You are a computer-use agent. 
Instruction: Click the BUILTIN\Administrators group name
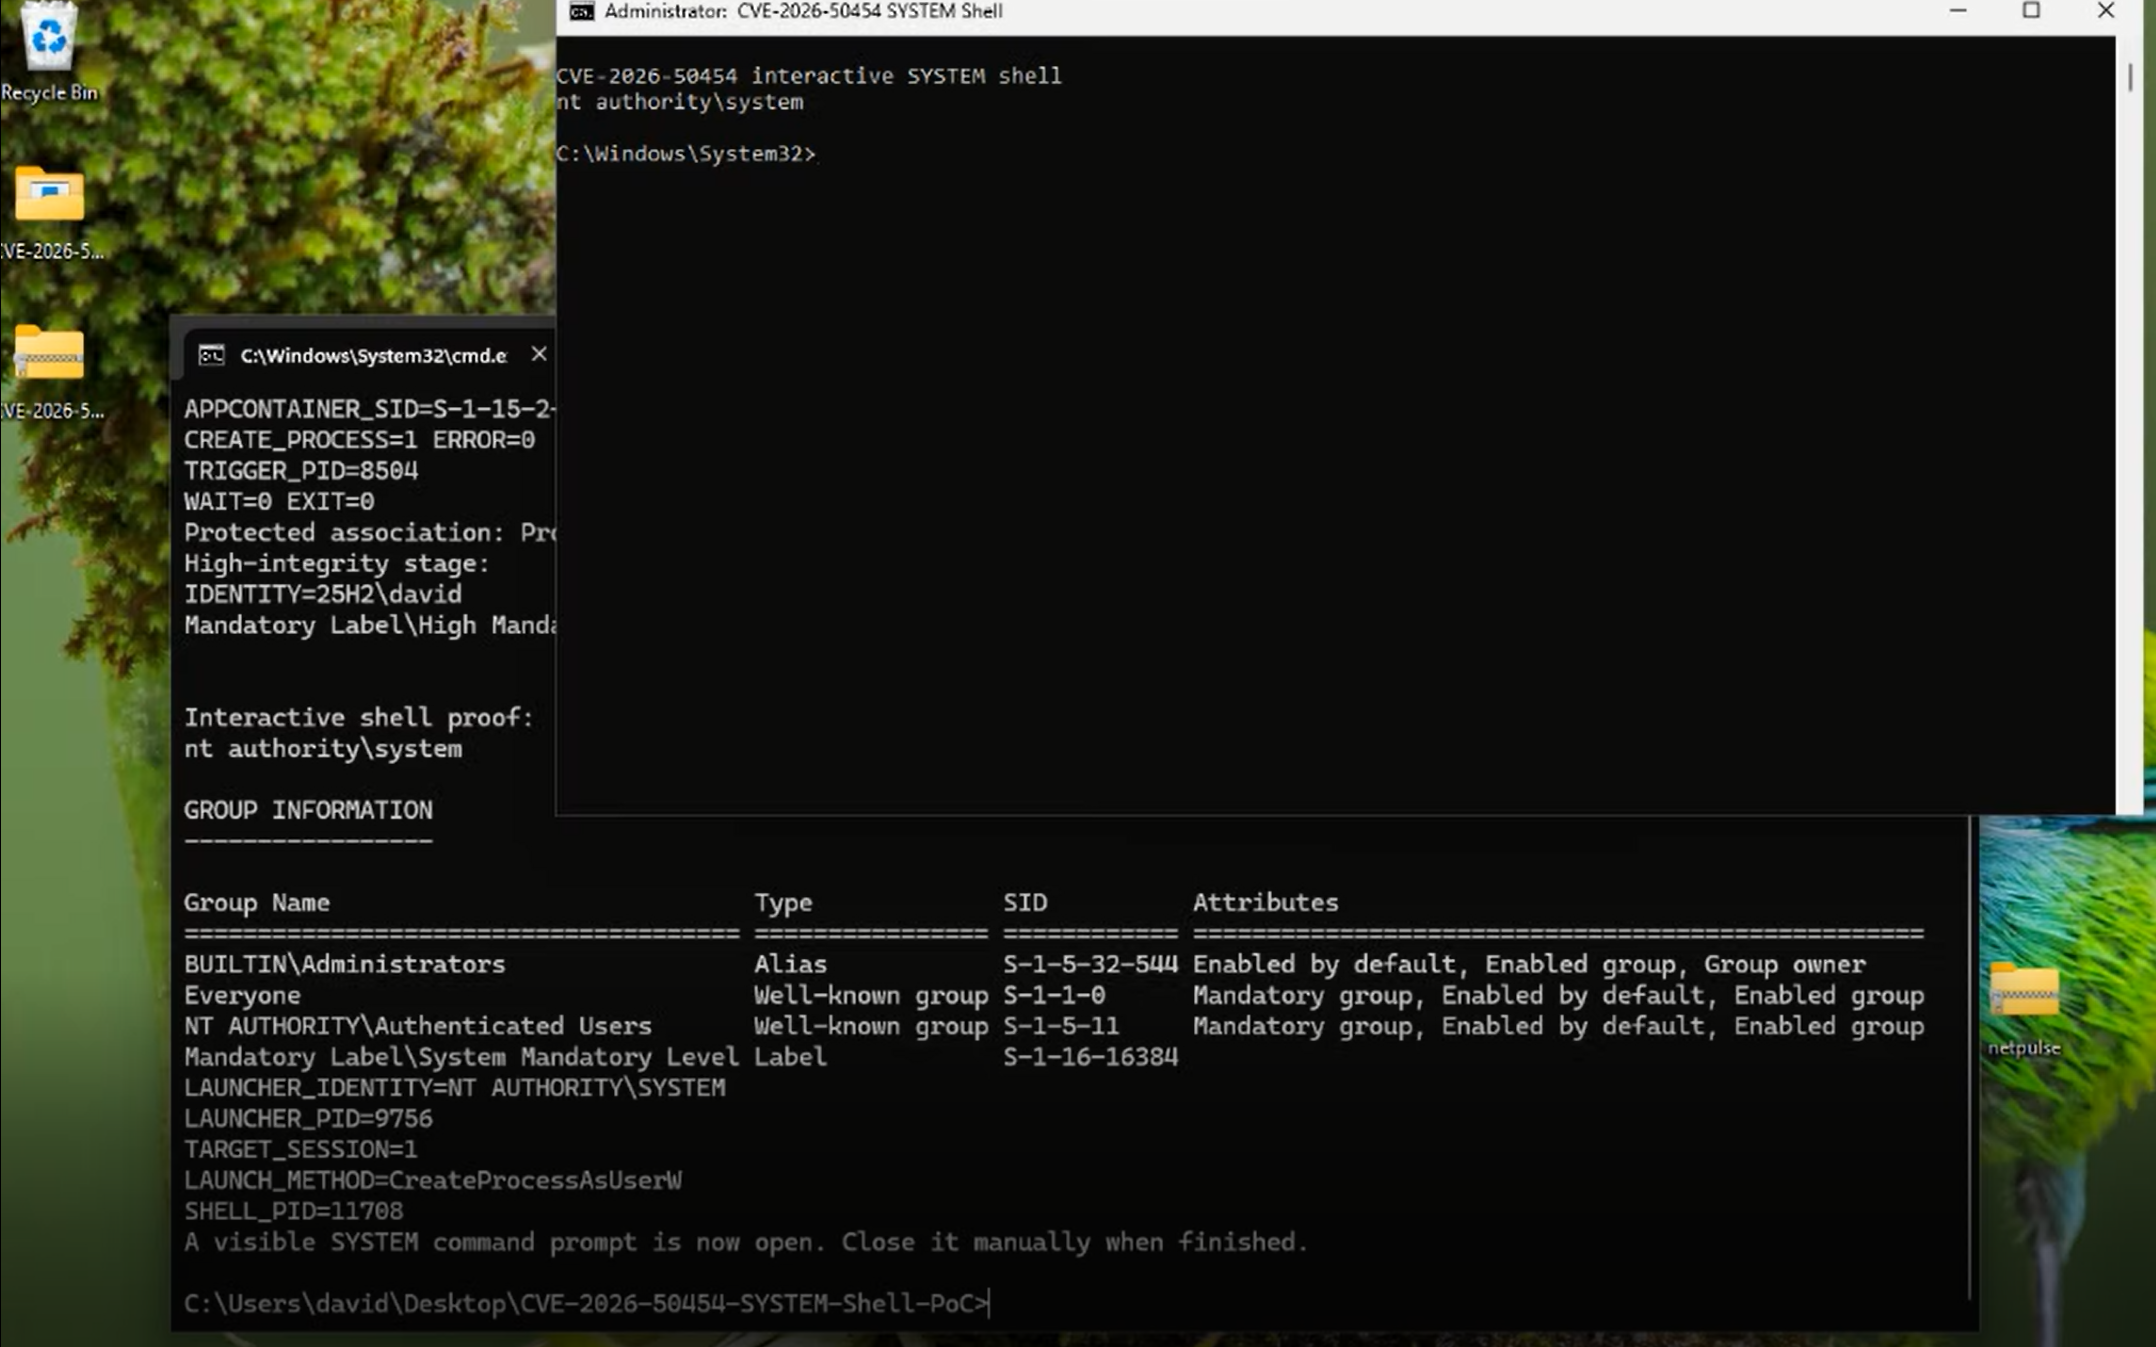(x=345, y=965)
